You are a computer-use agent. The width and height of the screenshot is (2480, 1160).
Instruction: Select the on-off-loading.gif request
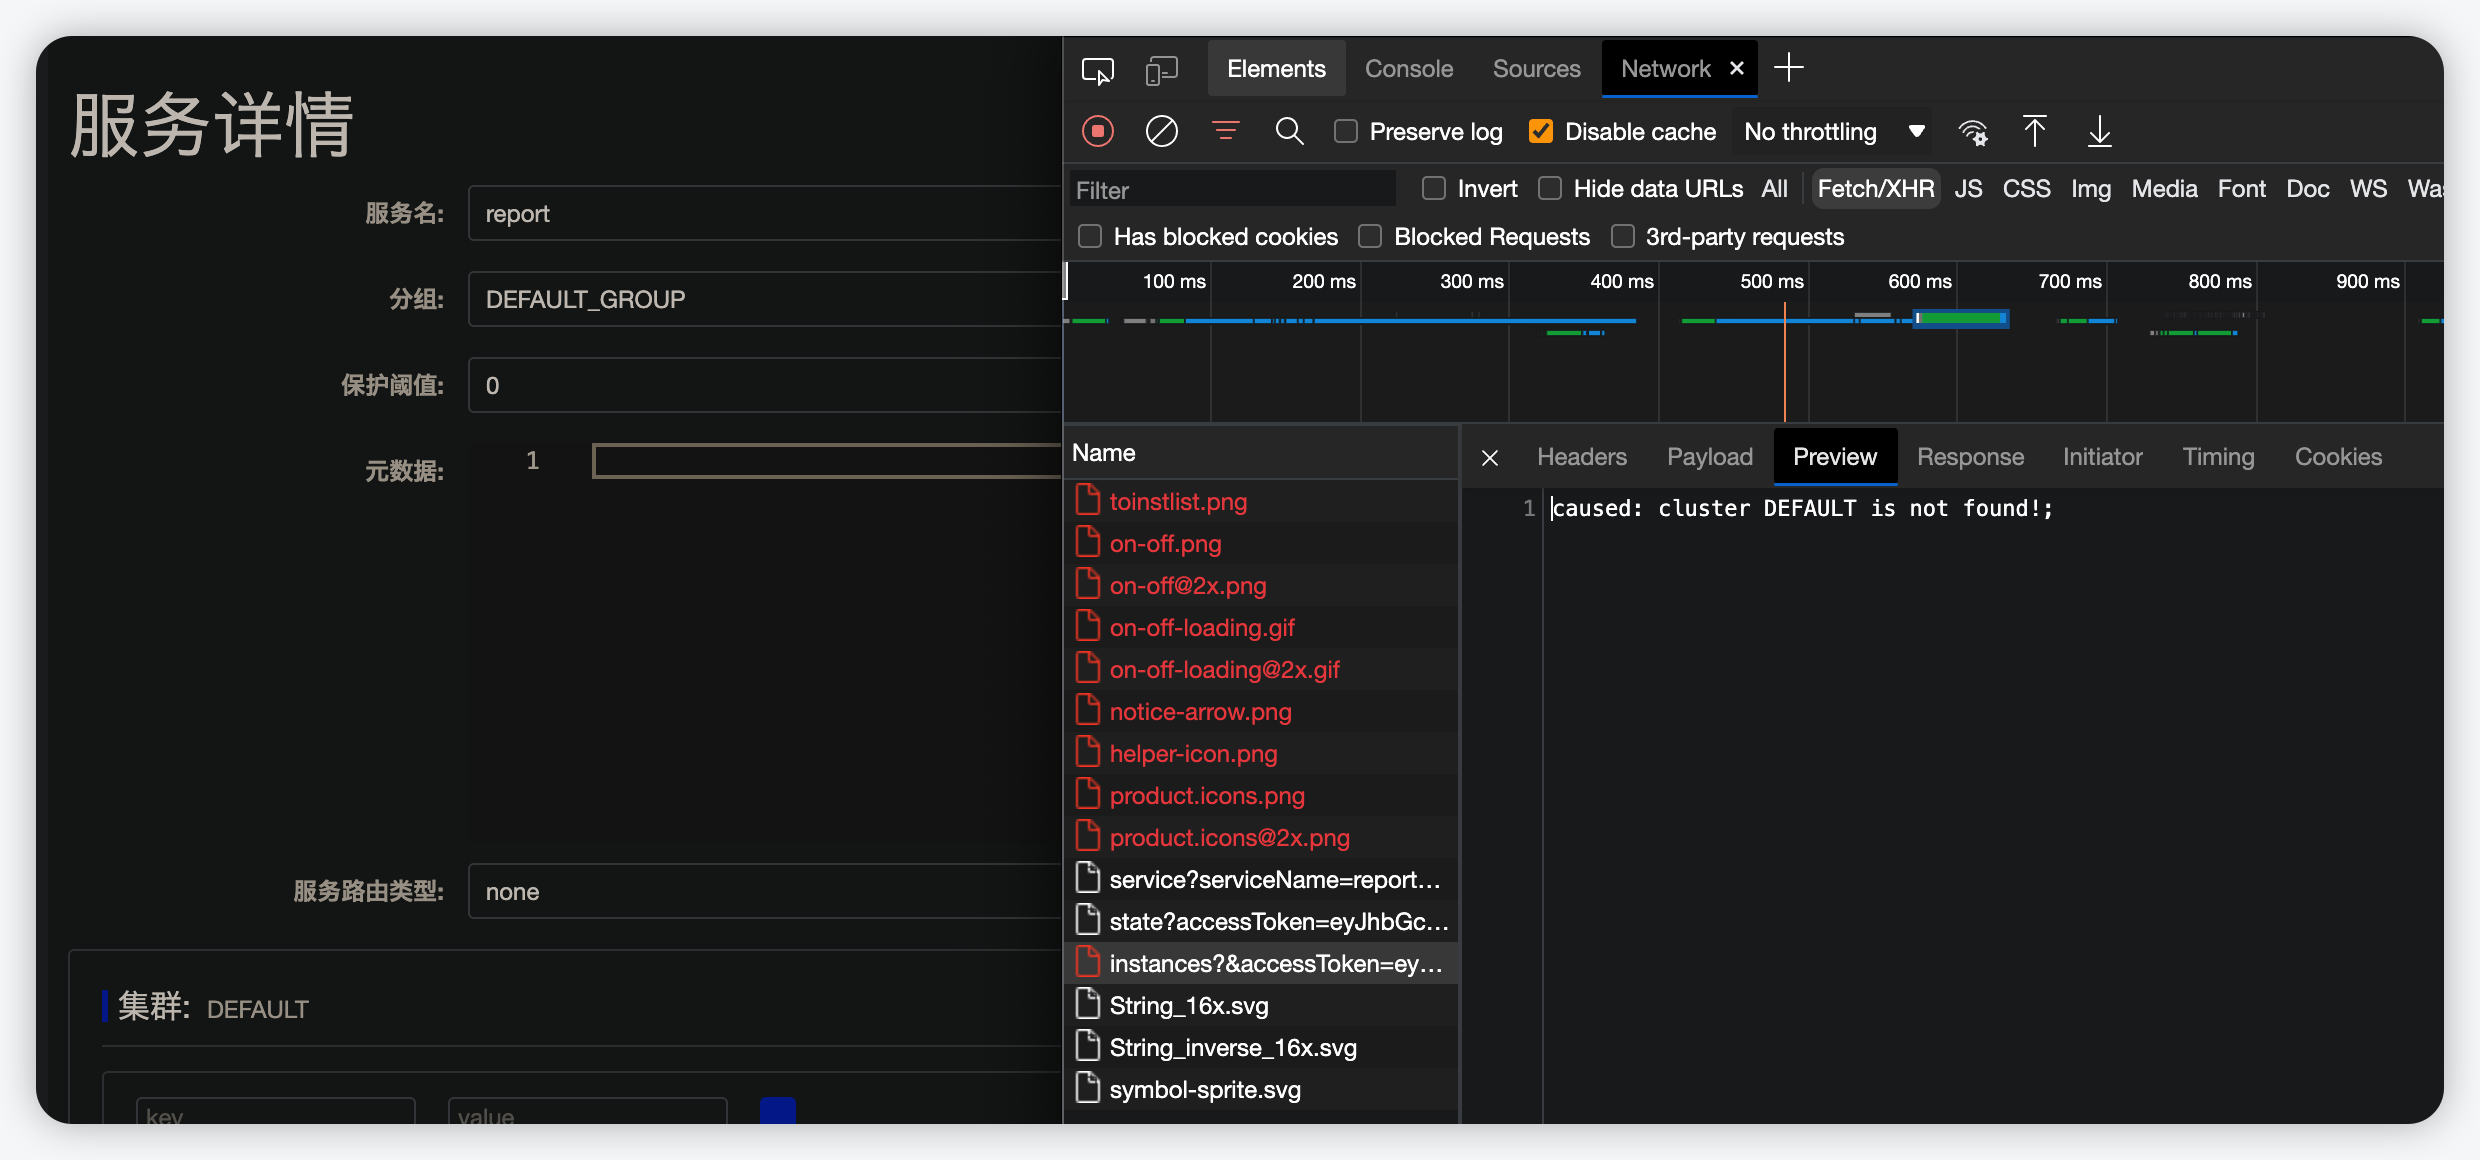(1260, 627)
